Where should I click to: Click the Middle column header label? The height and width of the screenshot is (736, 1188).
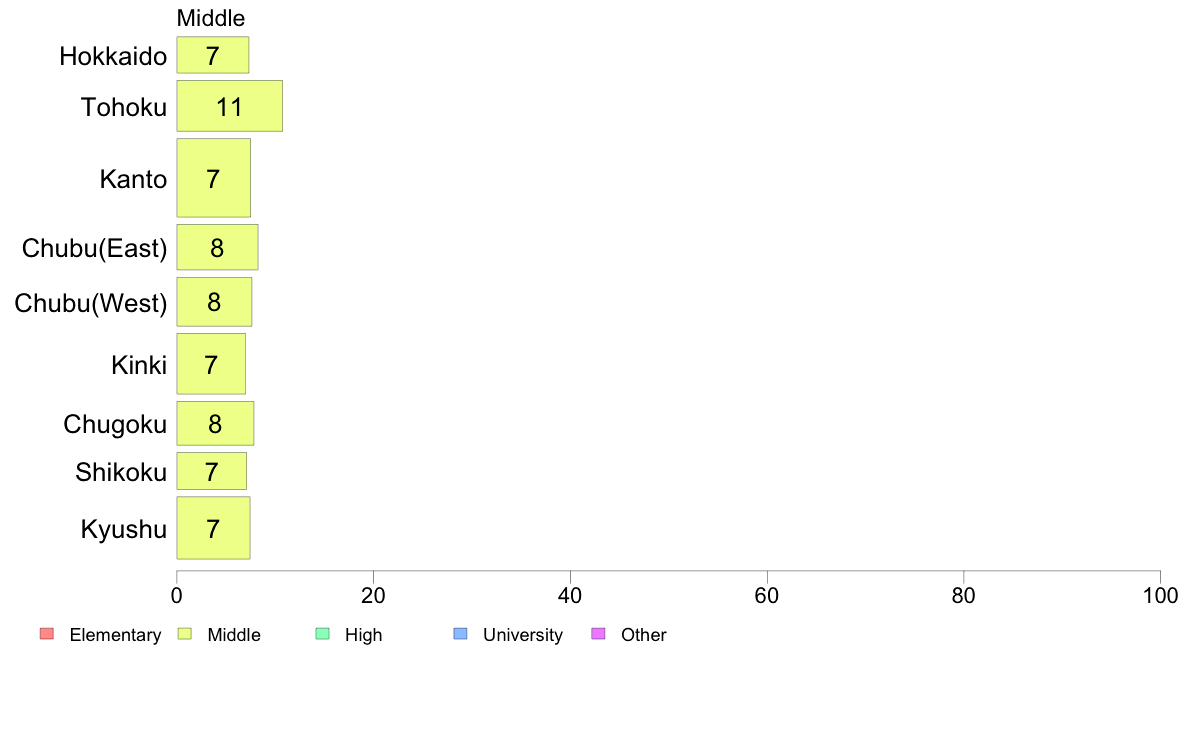point(211,18)
